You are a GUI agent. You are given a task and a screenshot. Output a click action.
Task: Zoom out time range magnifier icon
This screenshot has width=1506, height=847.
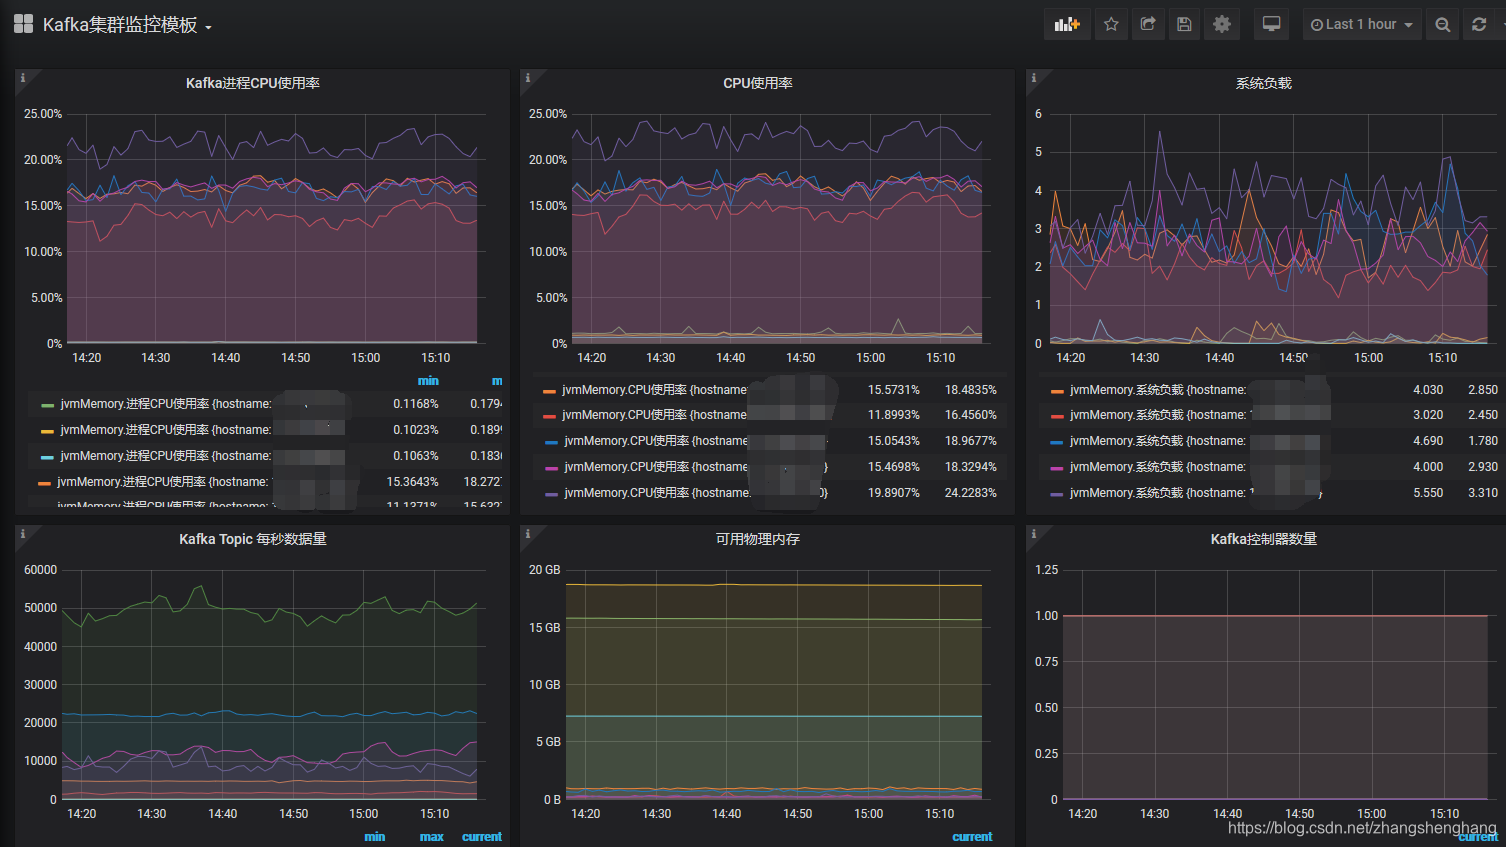1442,24
